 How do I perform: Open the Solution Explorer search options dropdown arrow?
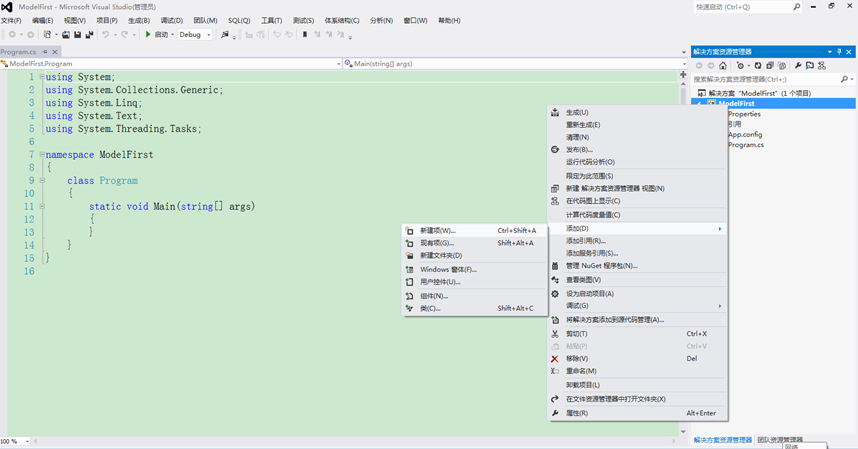pyautogui.click(x=852, y=79)
